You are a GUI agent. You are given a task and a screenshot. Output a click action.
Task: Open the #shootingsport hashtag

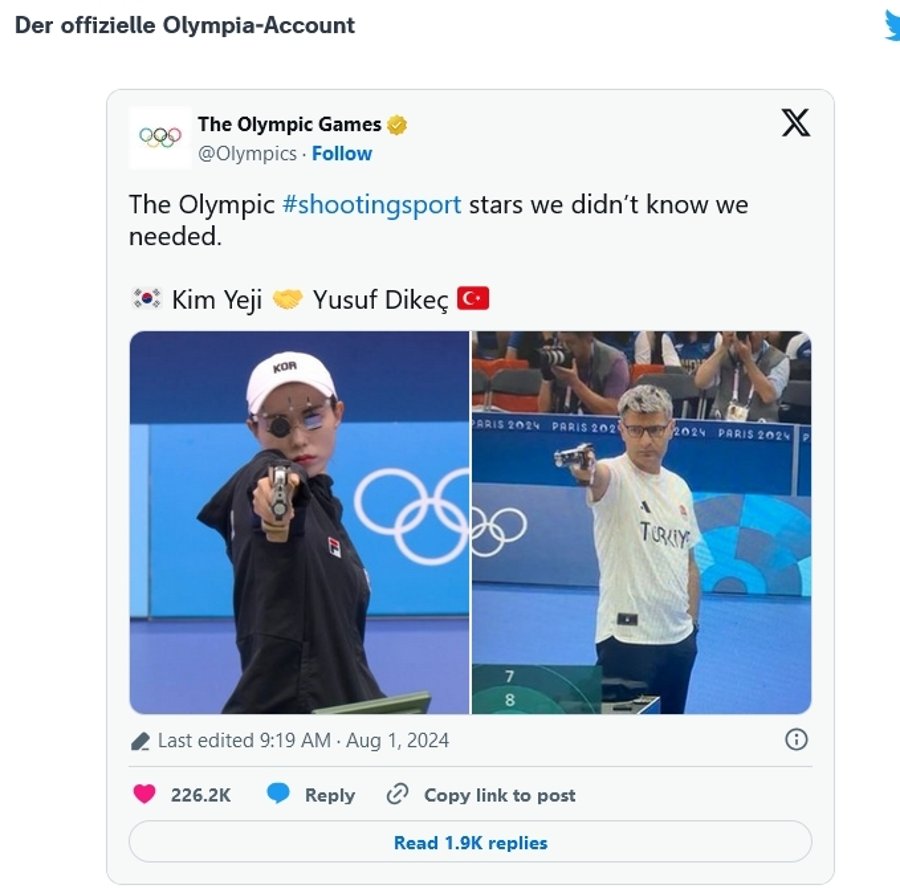pos(372,205)
